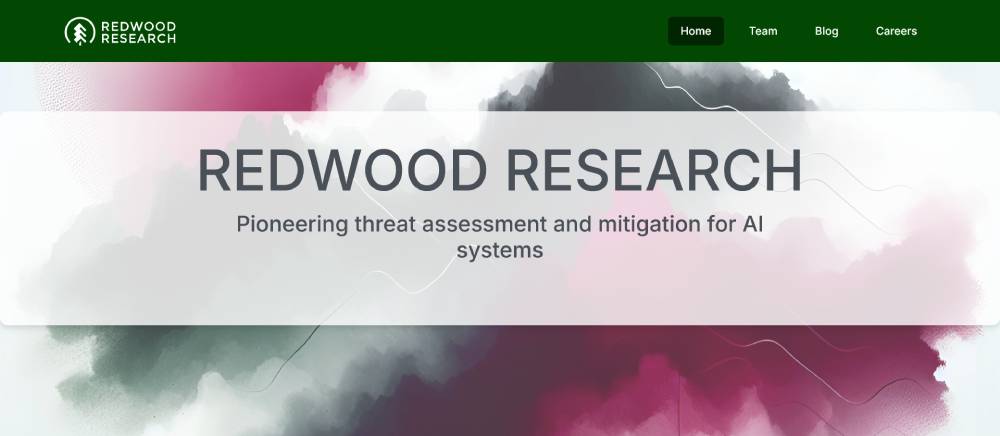Click the Redwood tree logo icon

click(79, 31)
